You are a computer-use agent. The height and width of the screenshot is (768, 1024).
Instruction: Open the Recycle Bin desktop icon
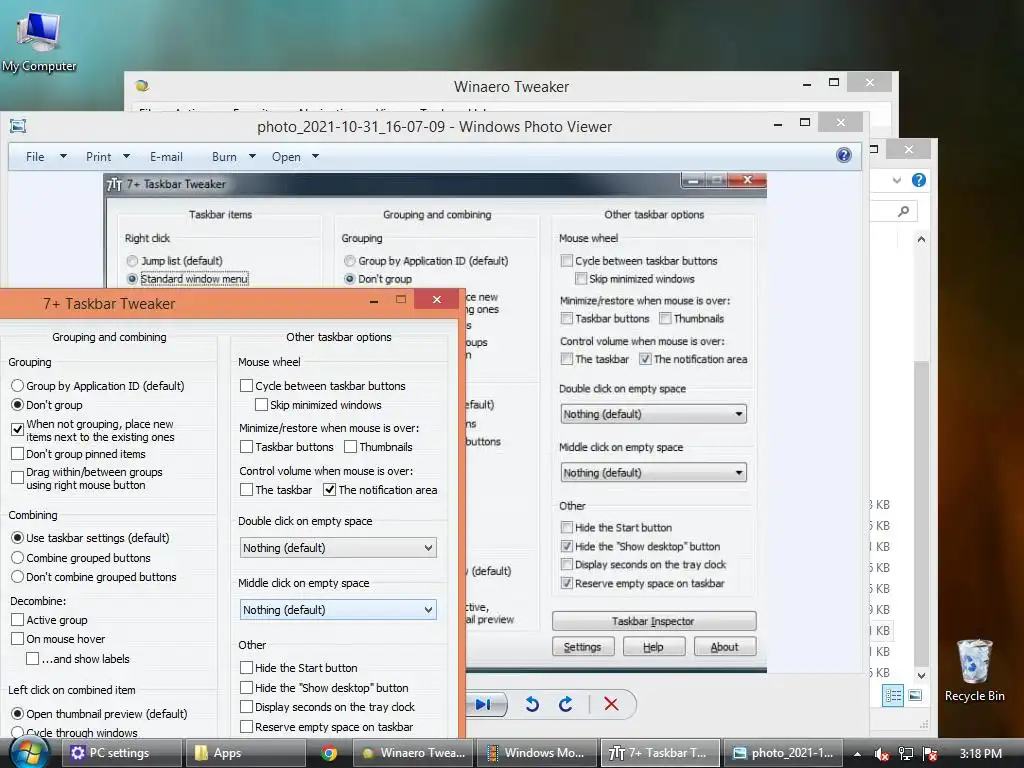tap(974, 670)
